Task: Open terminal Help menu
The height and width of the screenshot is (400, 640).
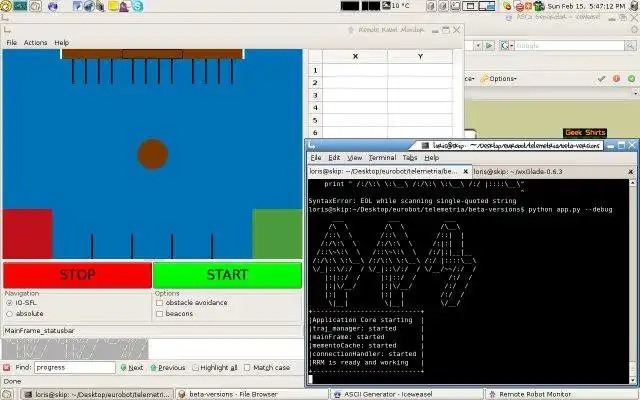Action: click(x=431, y=158)
